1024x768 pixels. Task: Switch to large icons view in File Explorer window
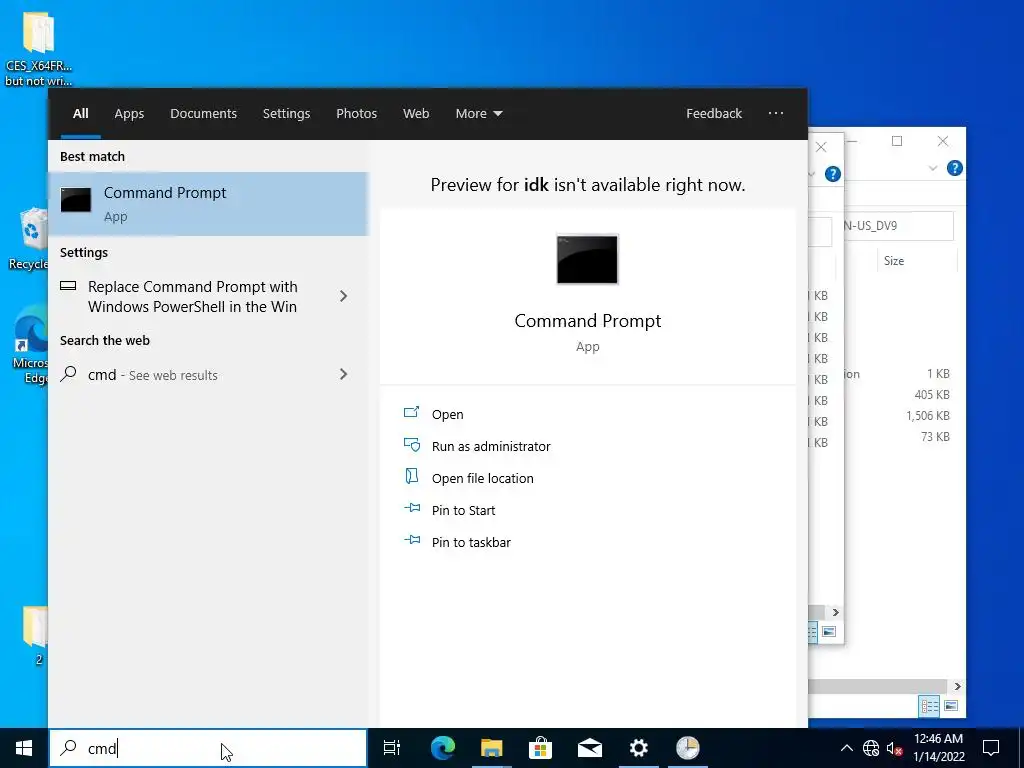click(951, 705)
